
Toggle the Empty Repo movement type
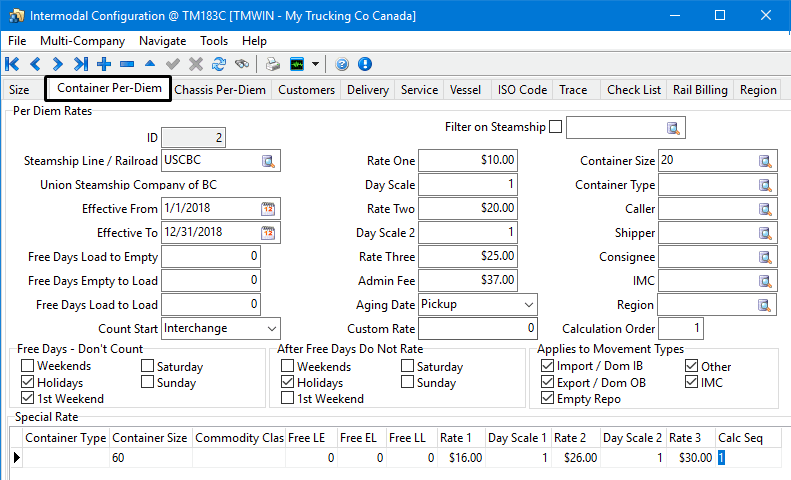coord(547,399)
